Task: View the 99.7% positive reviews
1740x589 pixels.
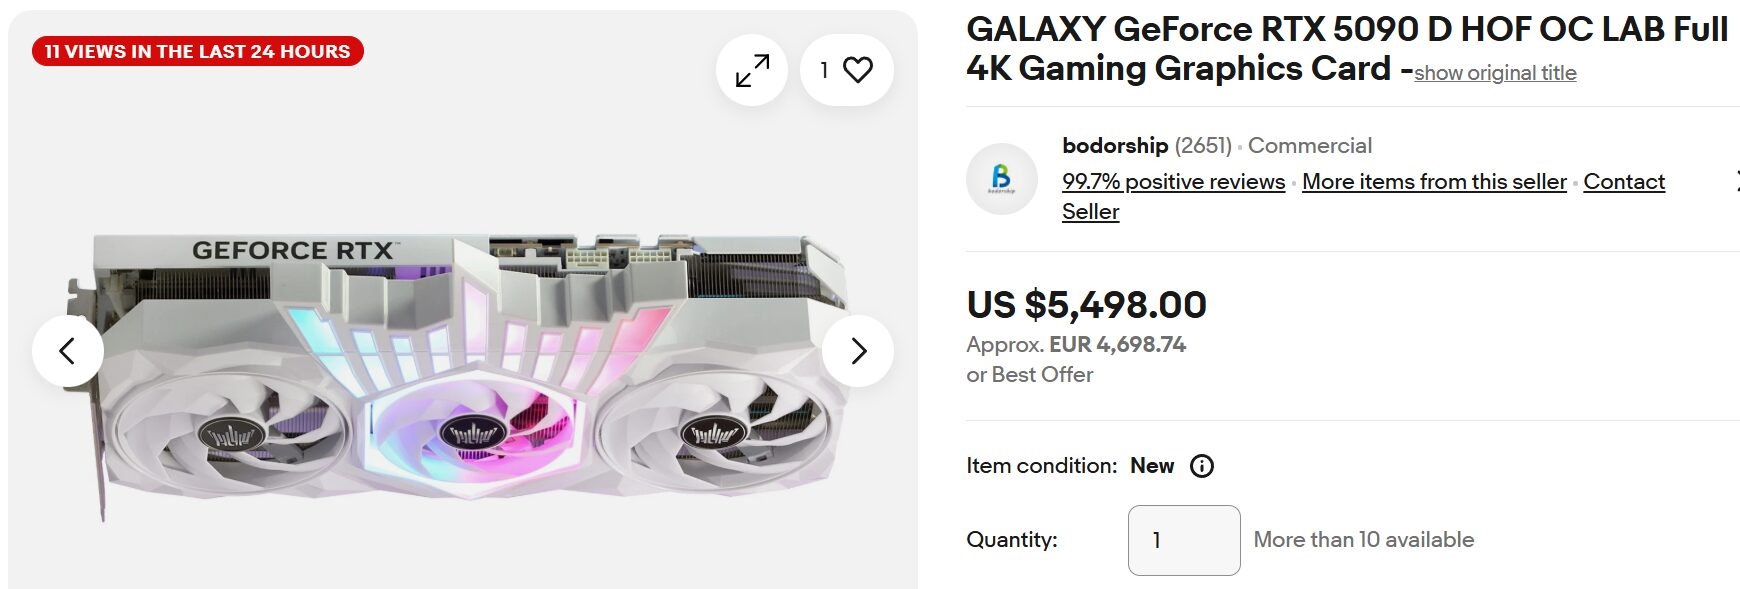Action: (1173, 182)
